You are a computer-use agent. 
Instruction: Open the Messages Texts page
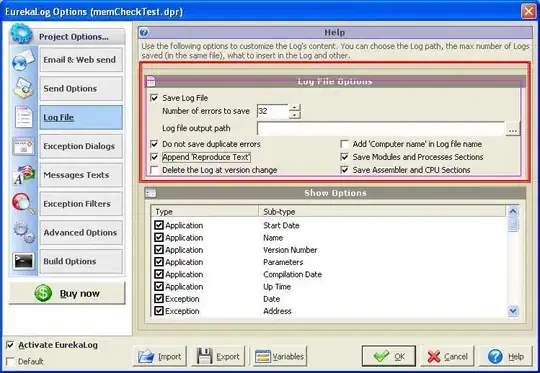click(81, 175)
